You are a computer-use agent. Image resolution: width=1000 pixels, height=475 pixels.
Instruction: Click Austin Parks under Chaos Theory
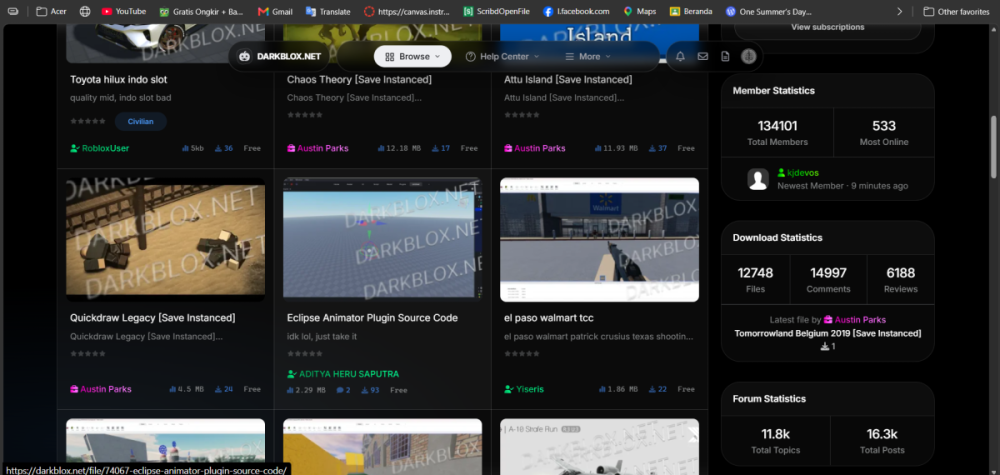tap(318, 148)
